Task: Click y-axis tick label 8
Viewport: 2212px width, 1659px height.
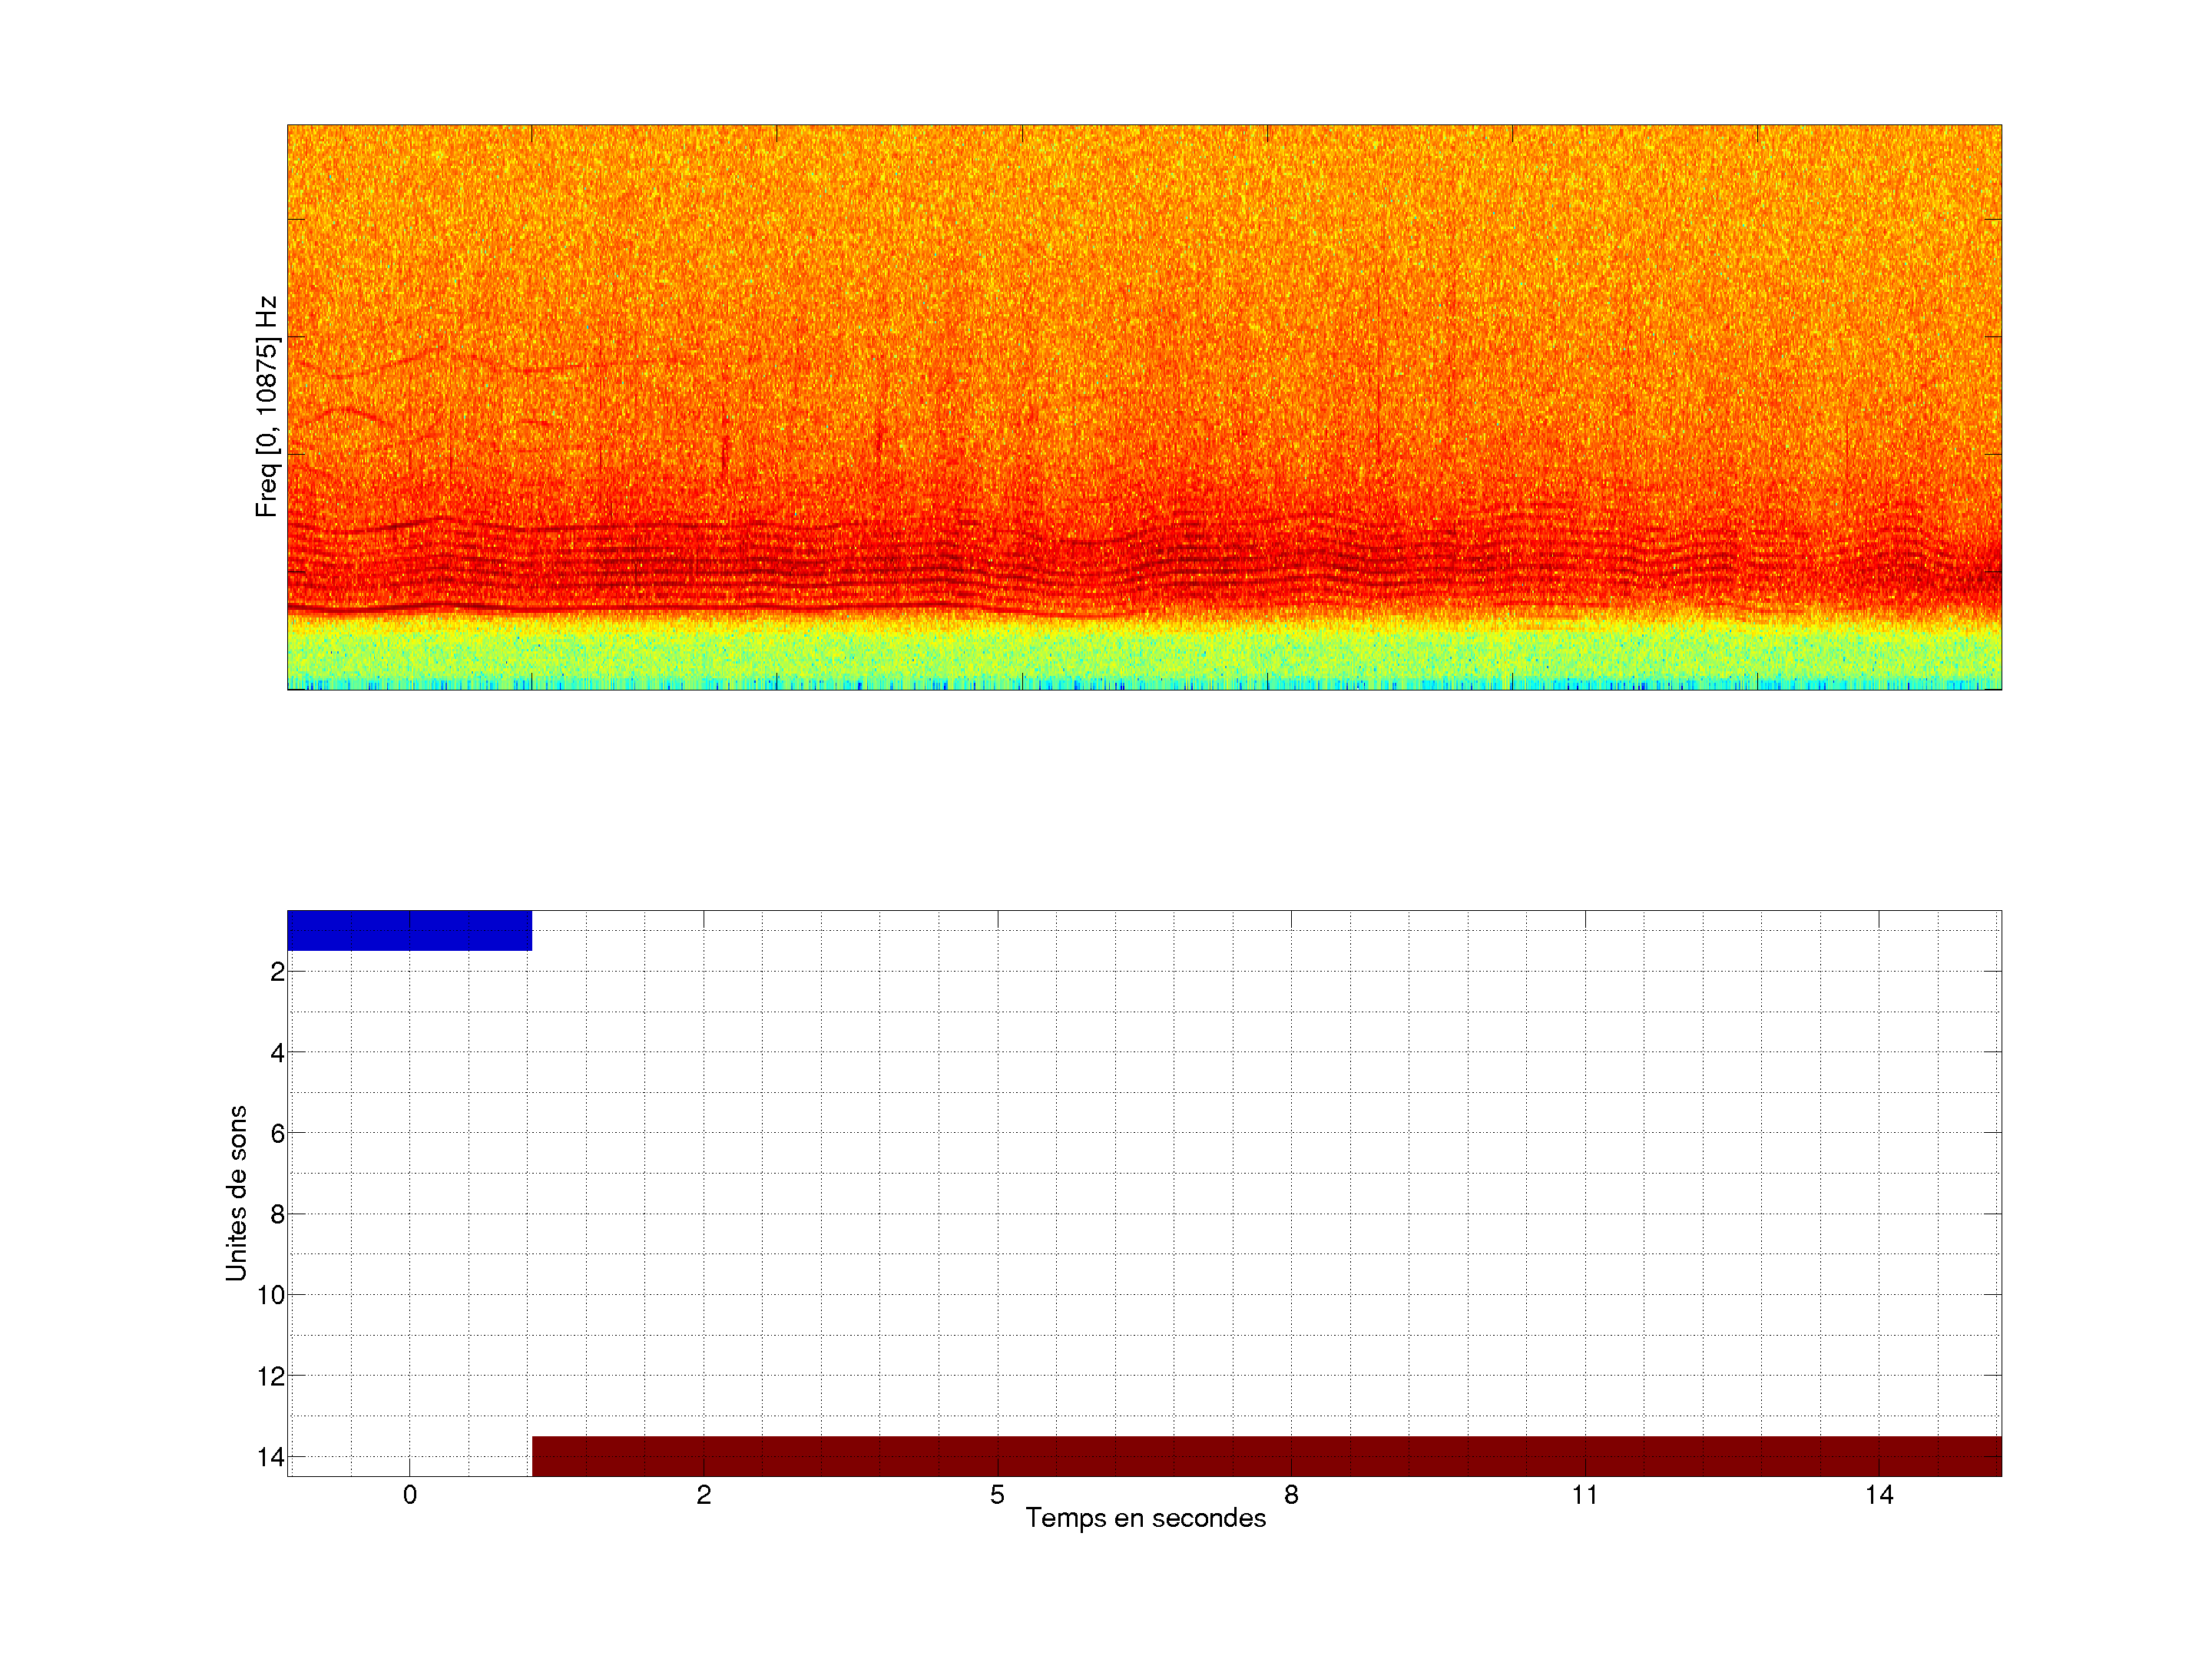Action: click(x=277, y=1215)
